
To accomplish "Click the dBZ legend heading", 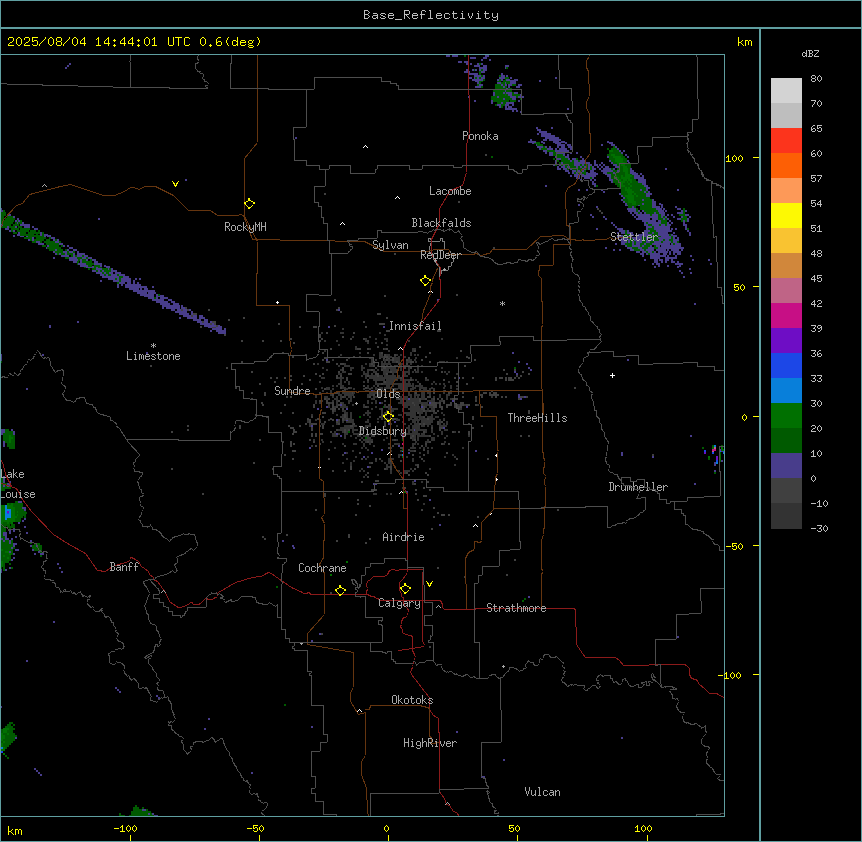I will click(x=810, y=54).
